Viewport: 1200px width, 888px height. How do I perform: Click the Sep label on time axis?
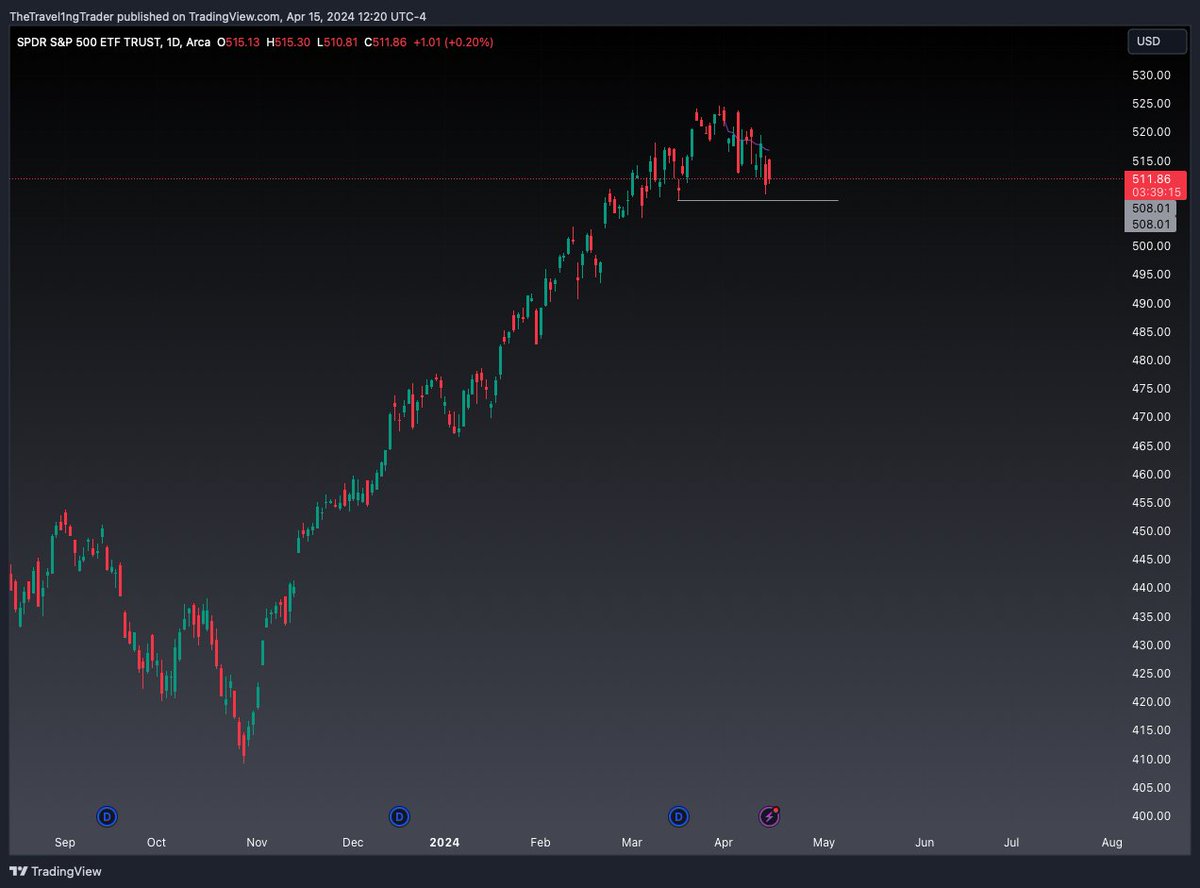pos(65,843)
